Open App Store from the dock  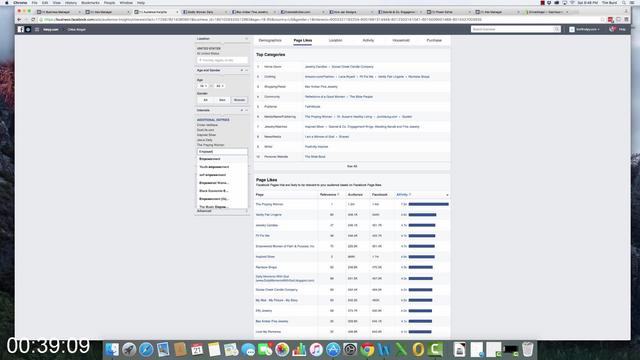(333, 349)
